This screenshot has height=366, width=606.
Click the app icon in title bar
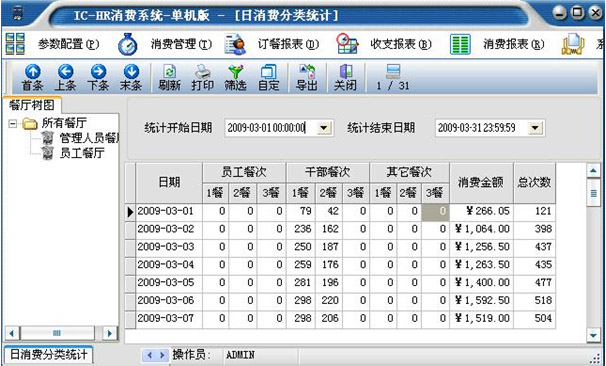[18, 14]
